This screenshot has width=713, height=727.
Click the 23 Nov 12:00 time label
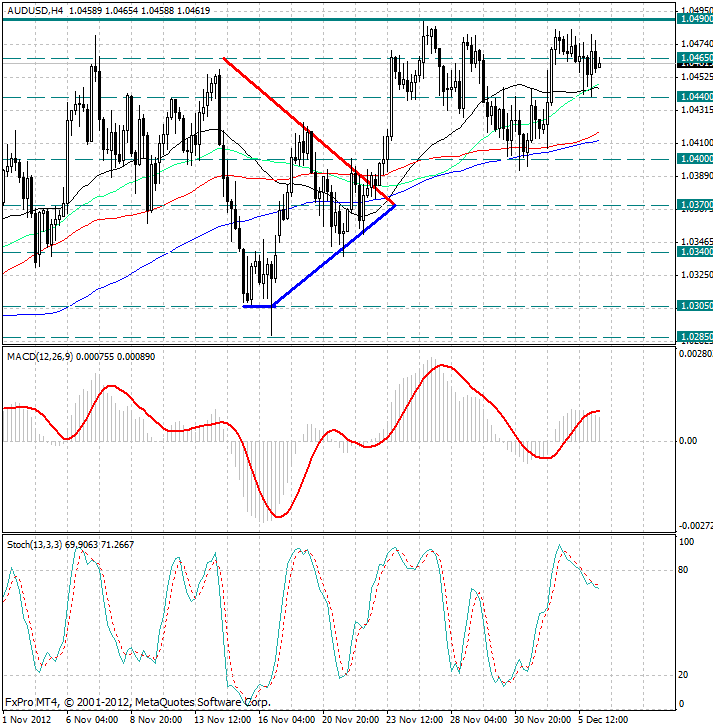(414, 720)
